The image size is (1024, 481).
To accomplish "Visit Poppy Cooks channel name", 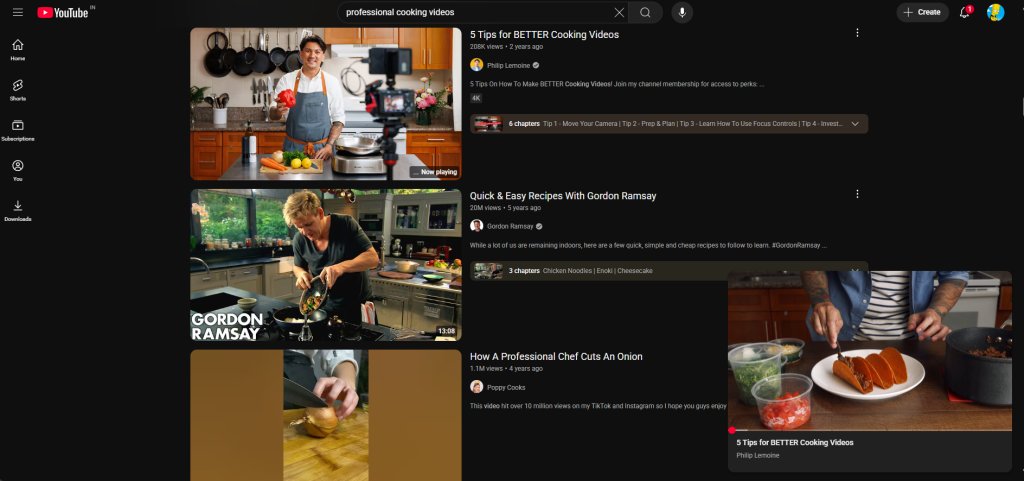I will (x=505, y=387).
